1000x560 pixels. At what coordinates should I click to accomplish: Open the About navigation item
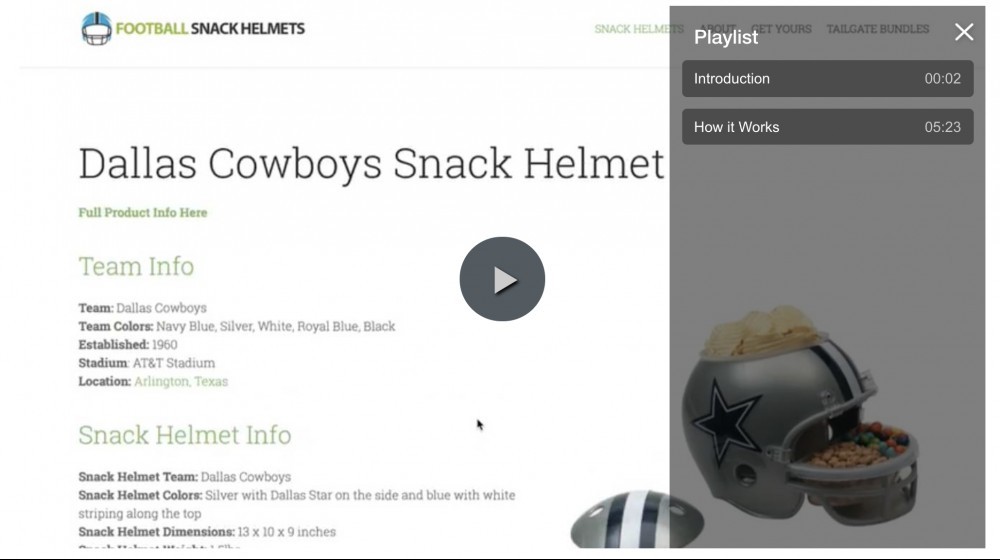click(717, 29)
